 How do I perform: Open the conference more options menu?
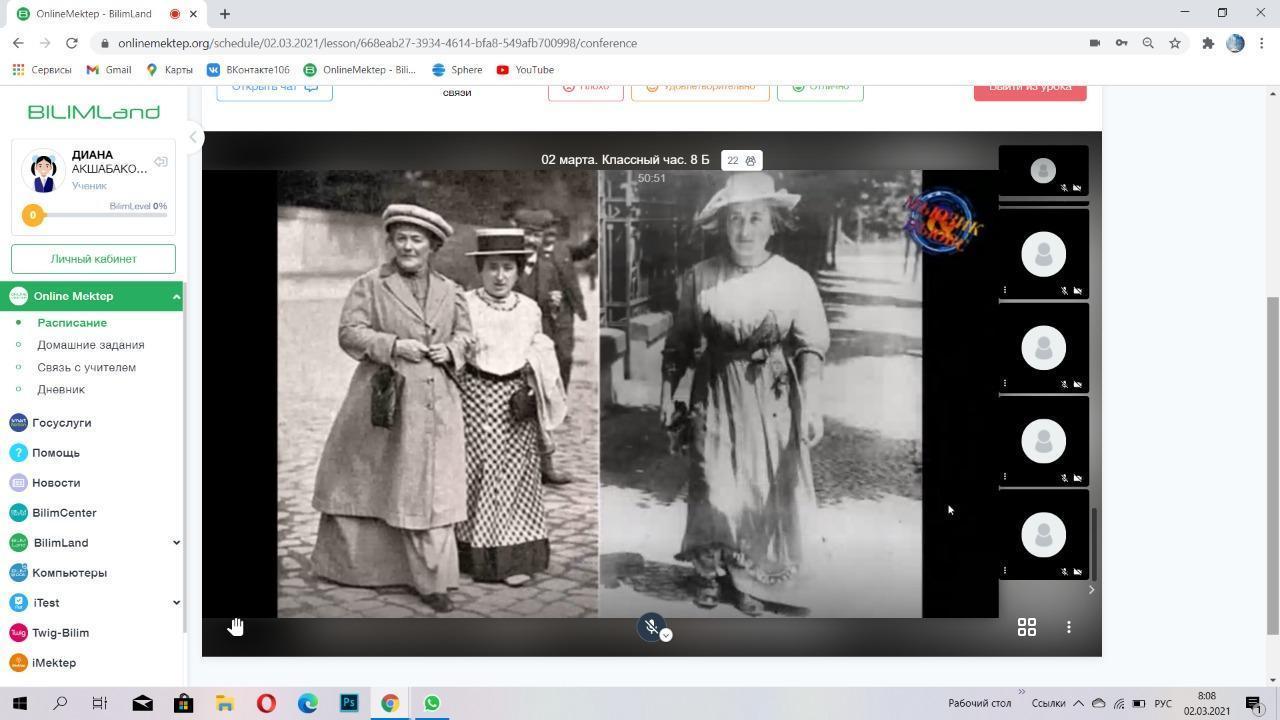1068,627
